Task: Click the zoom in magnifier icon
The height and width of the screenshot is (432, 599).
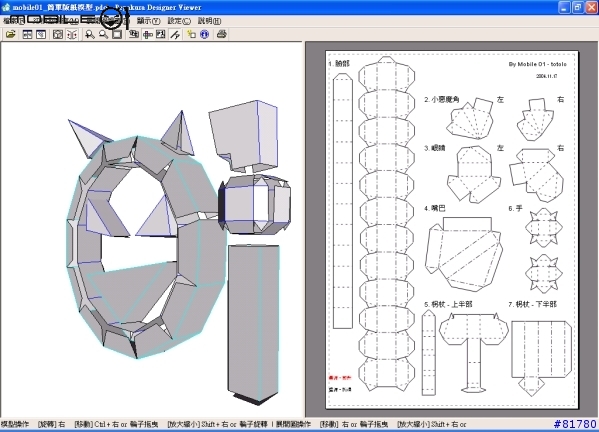Action: tap(90, 34)
